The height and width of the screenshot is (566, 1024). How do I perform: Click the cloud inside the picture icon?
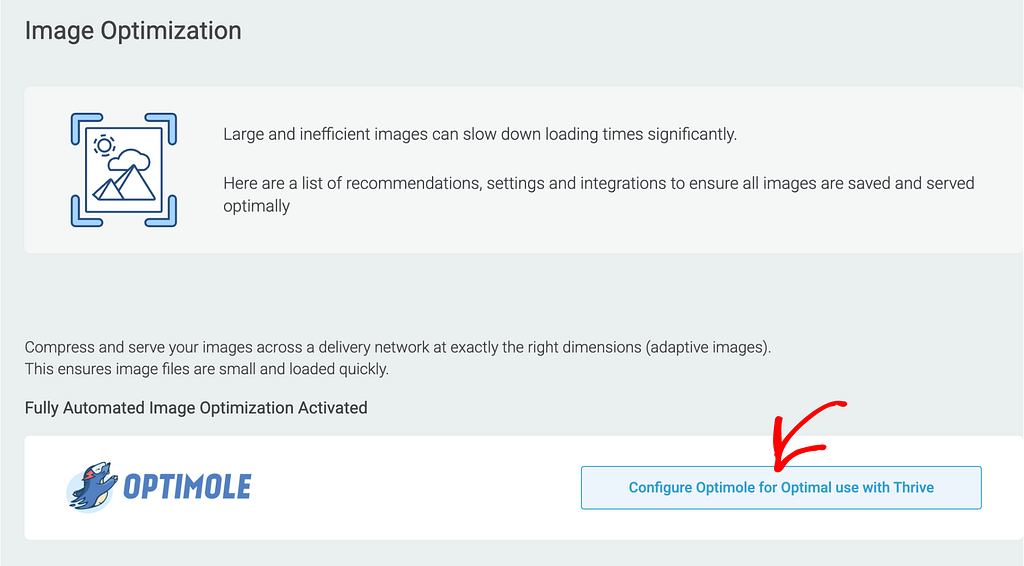(x=130, y=160)
